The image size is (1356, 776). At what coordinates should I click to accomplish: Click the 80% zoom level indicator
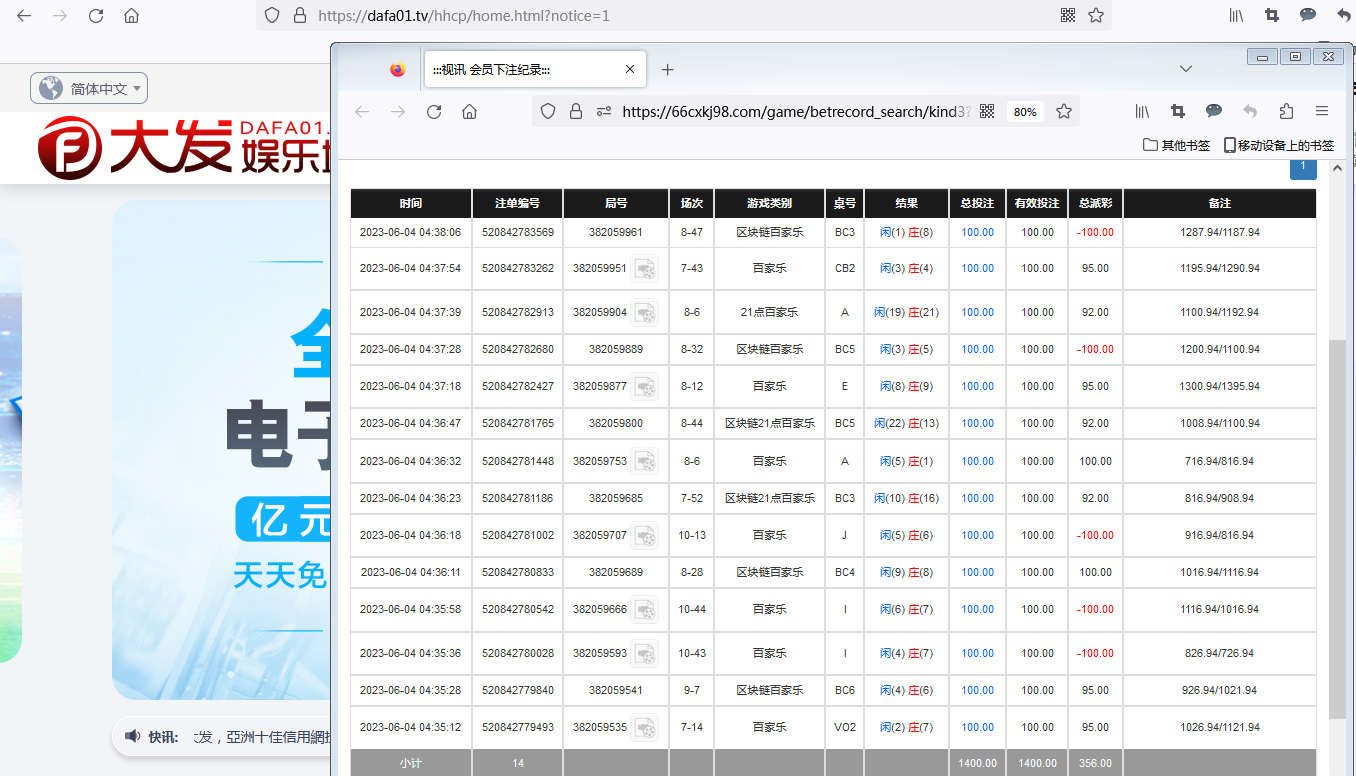pyautogui.click(x=1025, y=112)
